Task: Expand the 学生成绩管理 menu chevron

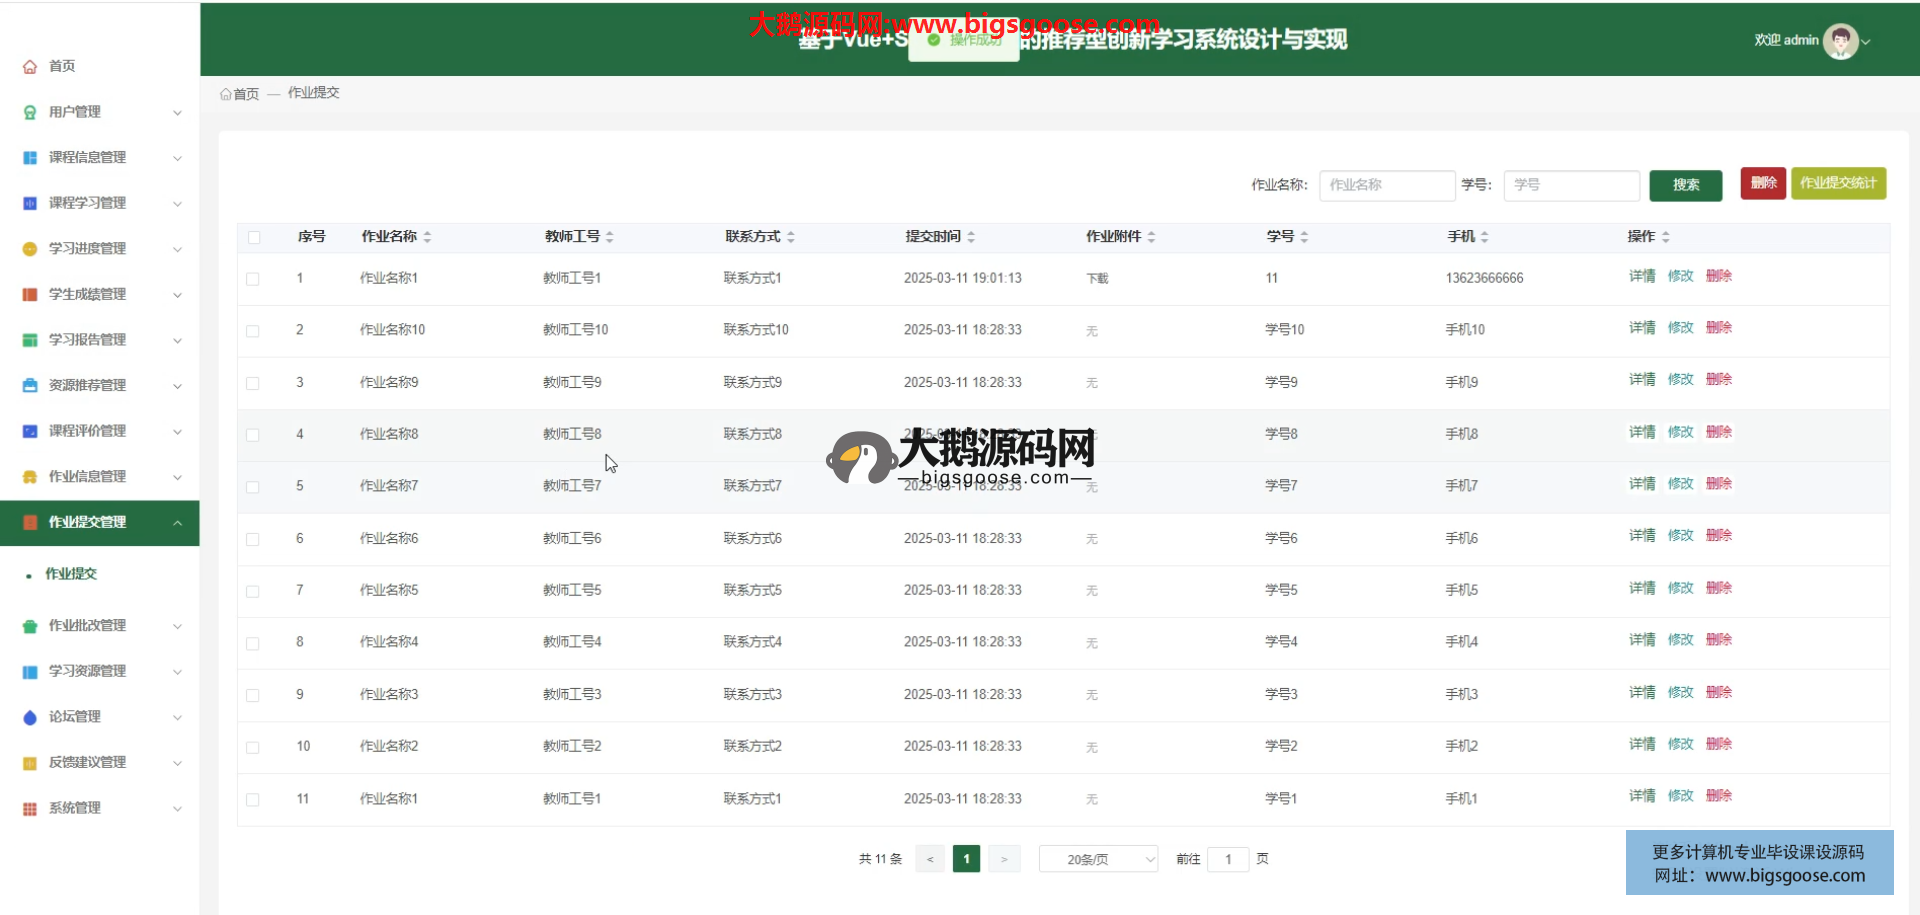Action: [x=177, y=295]
